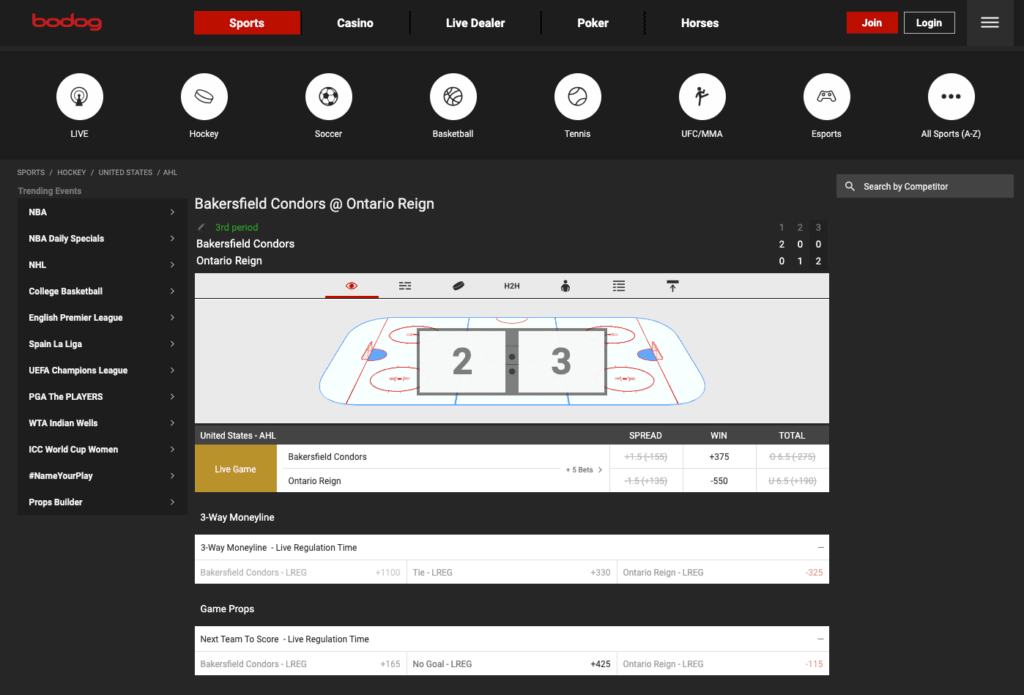Pick Ontario Reign LREG -325
Screen dimensions: 1024x695
click(723, 572)
